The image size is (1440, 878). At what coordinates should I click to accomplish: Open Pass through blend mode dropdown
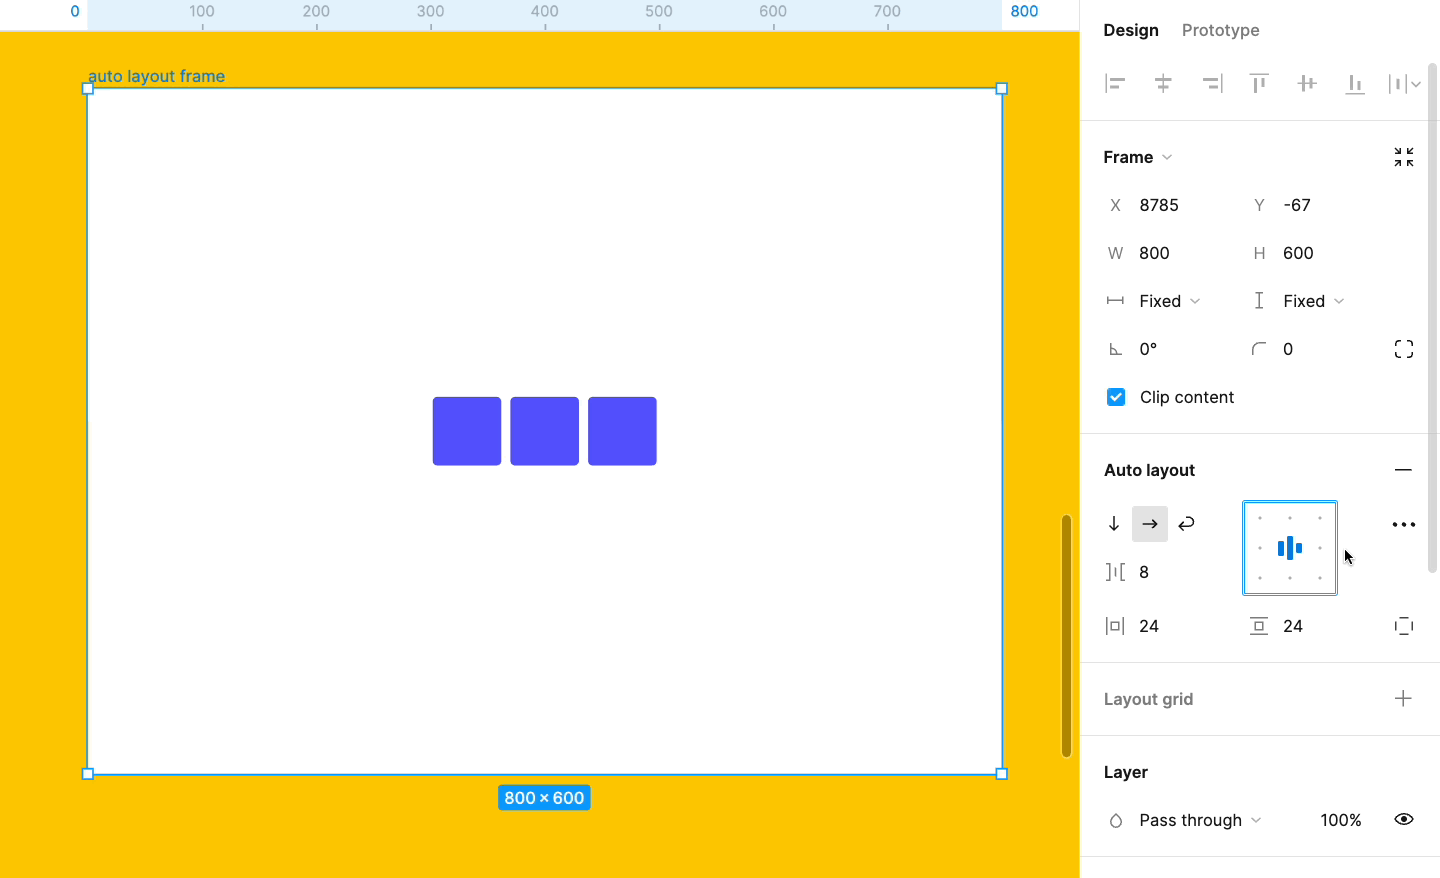point(1200,820)
